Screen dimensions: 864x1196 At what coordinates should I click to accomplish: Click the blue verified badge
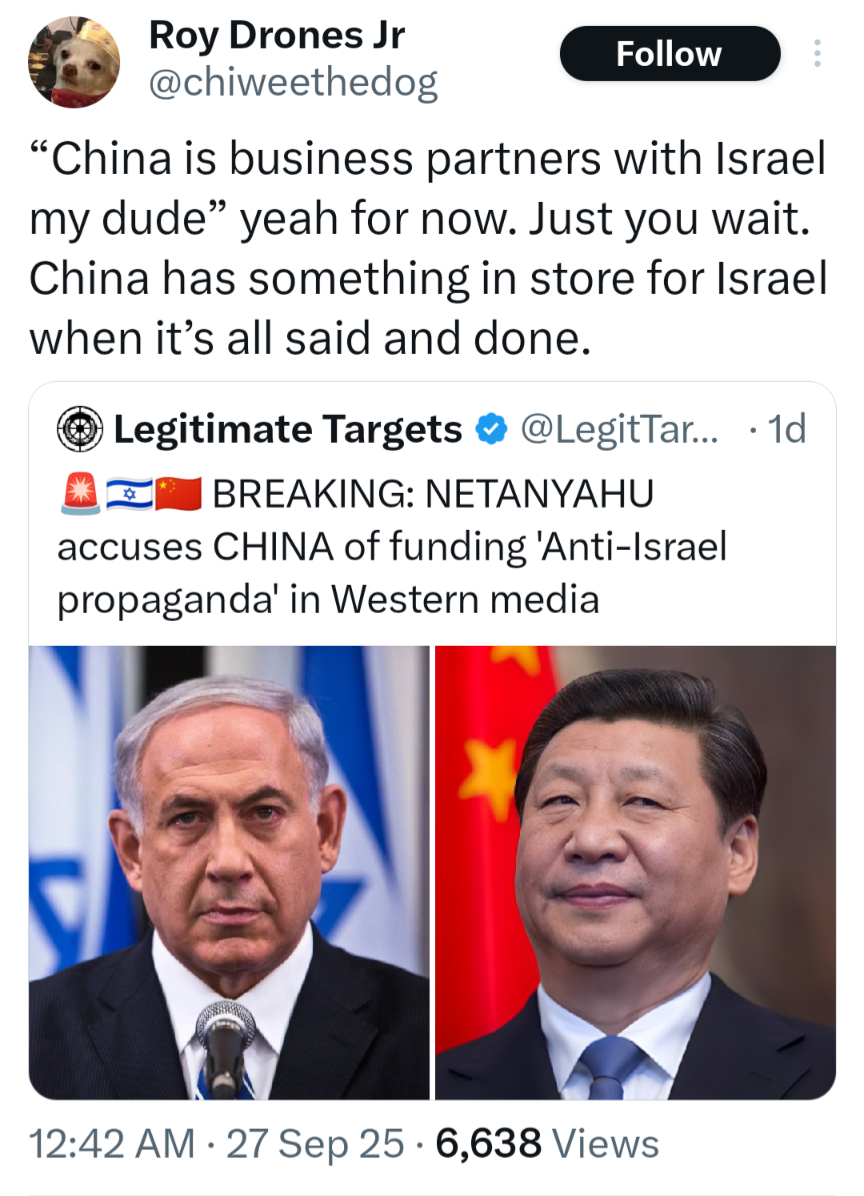[x=491, y=429]
